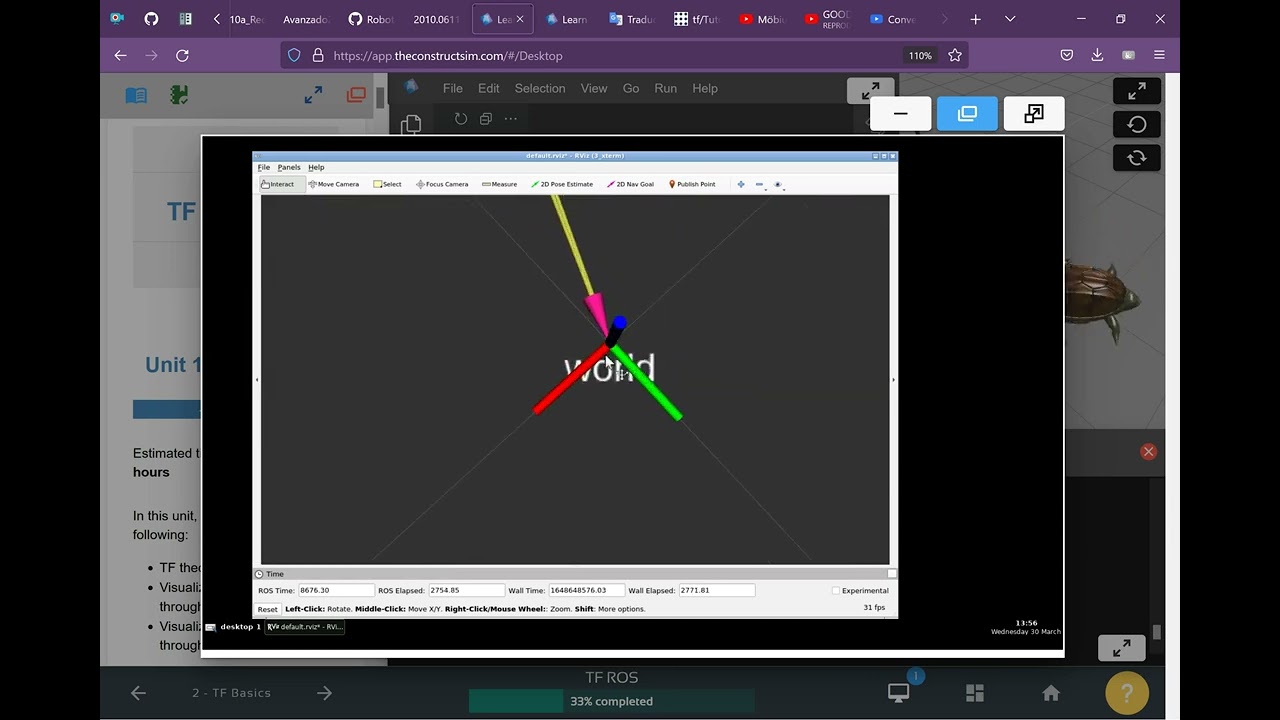1280x720 pixels.
Task: Click the home icon in bottom bar
Action: (1051, 692)
